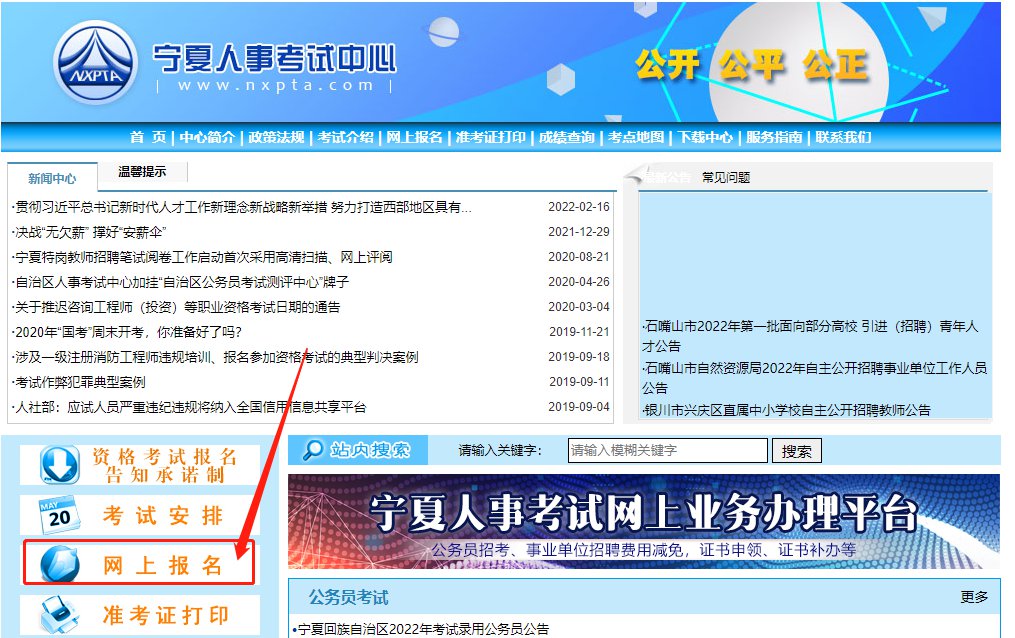The height and width of the screenshot is (638, 1015).
Task: Click the calendar icon beside 考试安排
Action: point(59,515)
